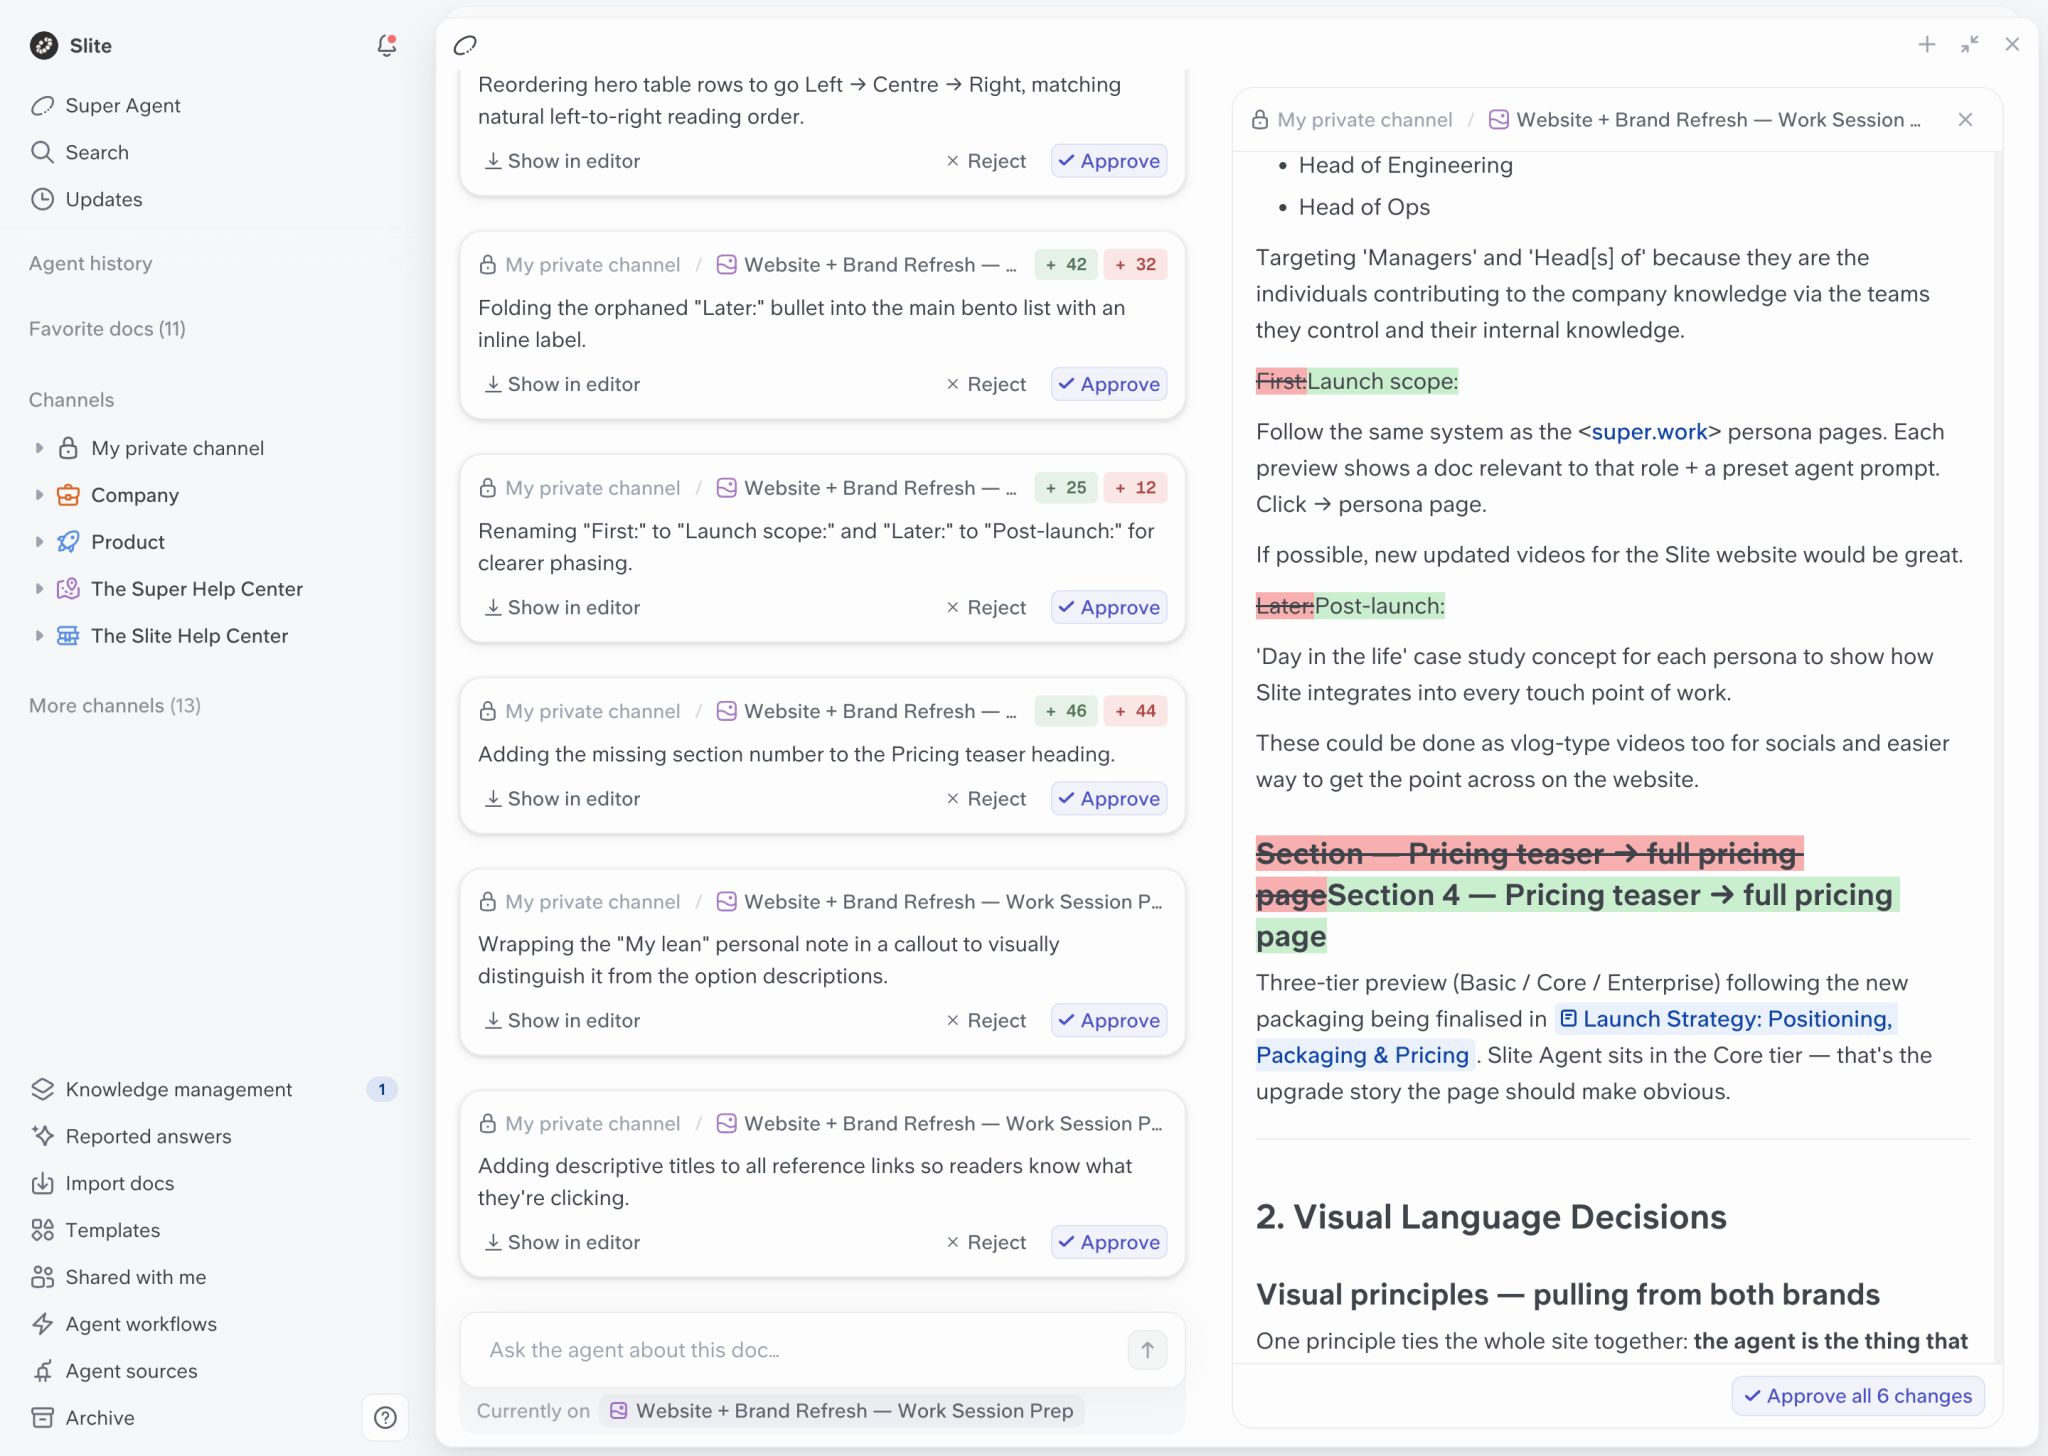The width and height of the screenshot is (2048, 1456).
Task: Close the document preview pane
Action: click(1965, 119)
